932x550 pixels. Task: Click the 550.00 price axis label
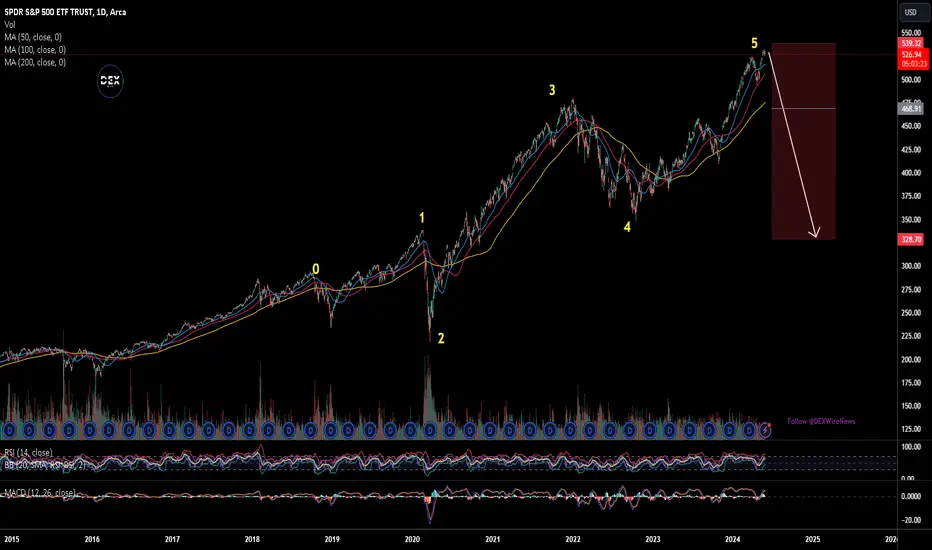[911, 33]
